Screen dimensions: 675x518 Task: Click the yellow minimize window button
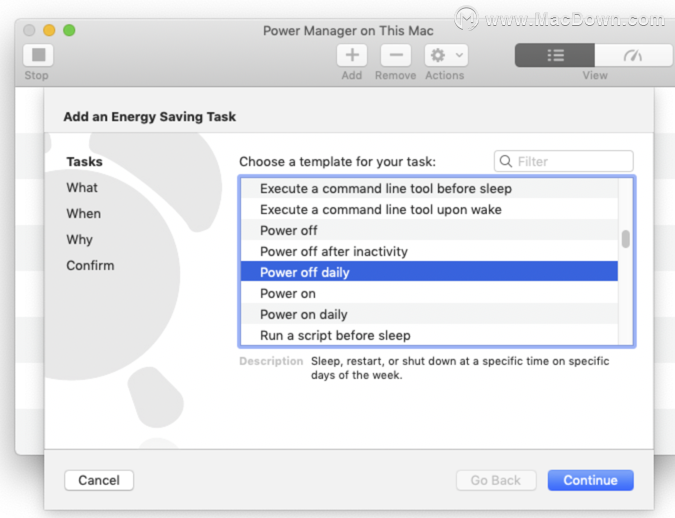click(x=49, y=30)
